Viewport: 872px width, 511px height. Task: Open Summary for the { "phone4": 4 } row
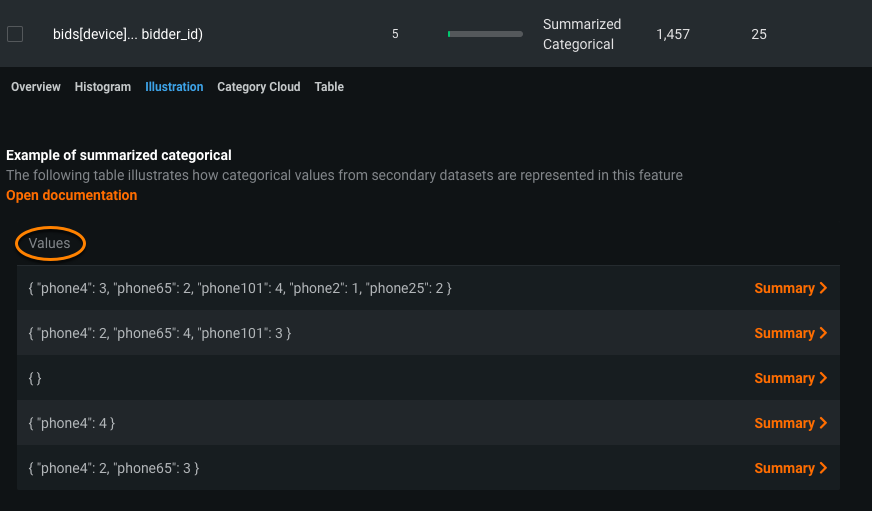785,423
